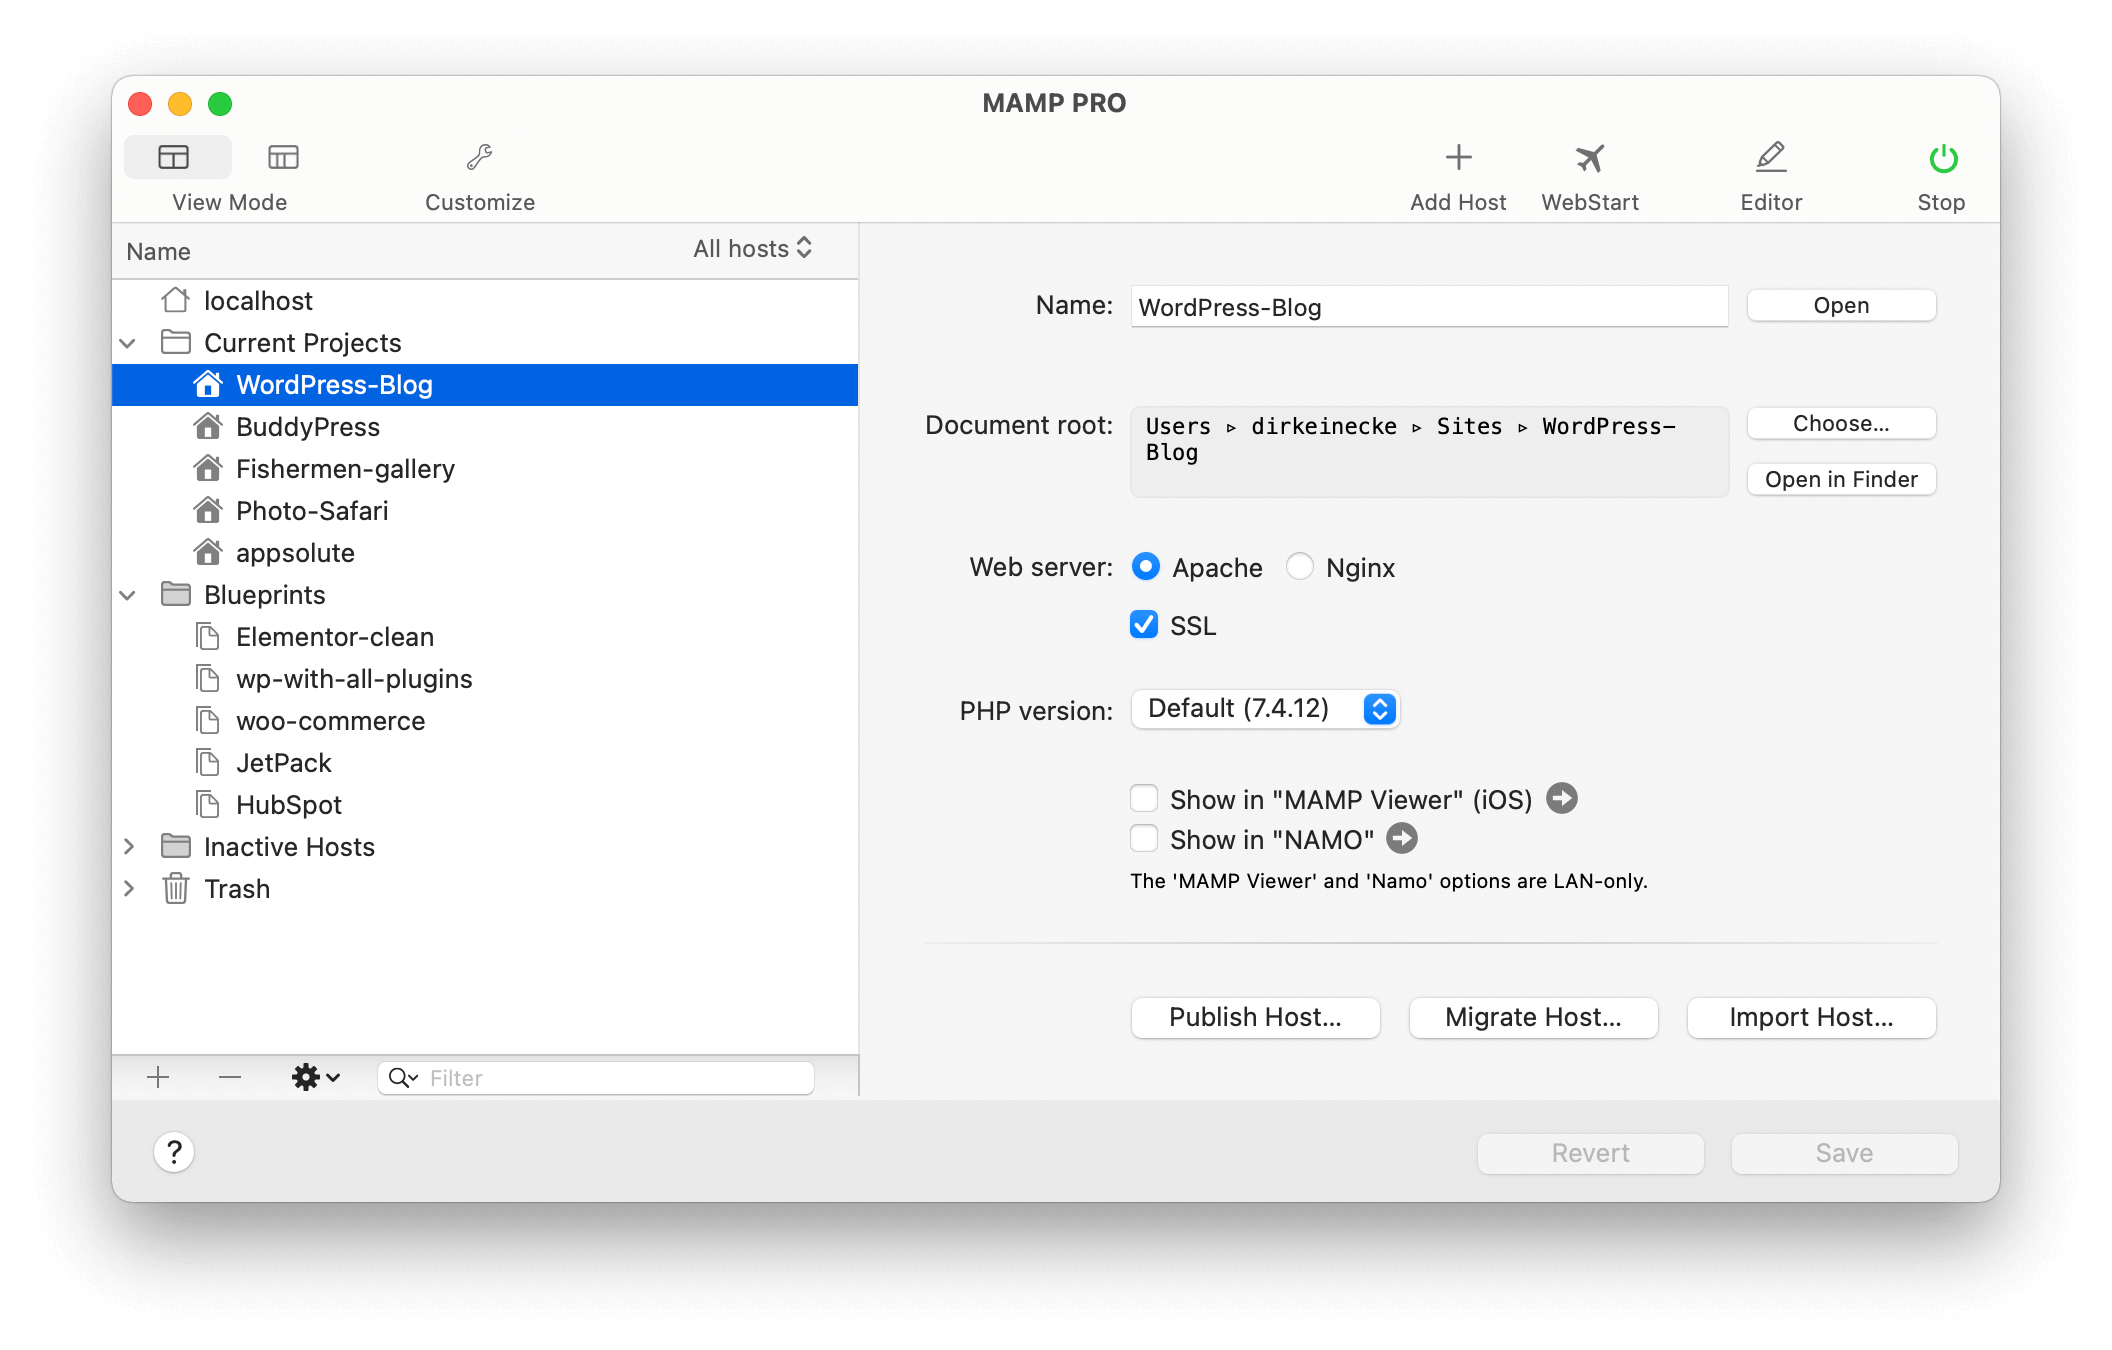The image size is (2112, 1350).
Task: Open the filter search options magnifier
Action: [x=403, y=1077]
